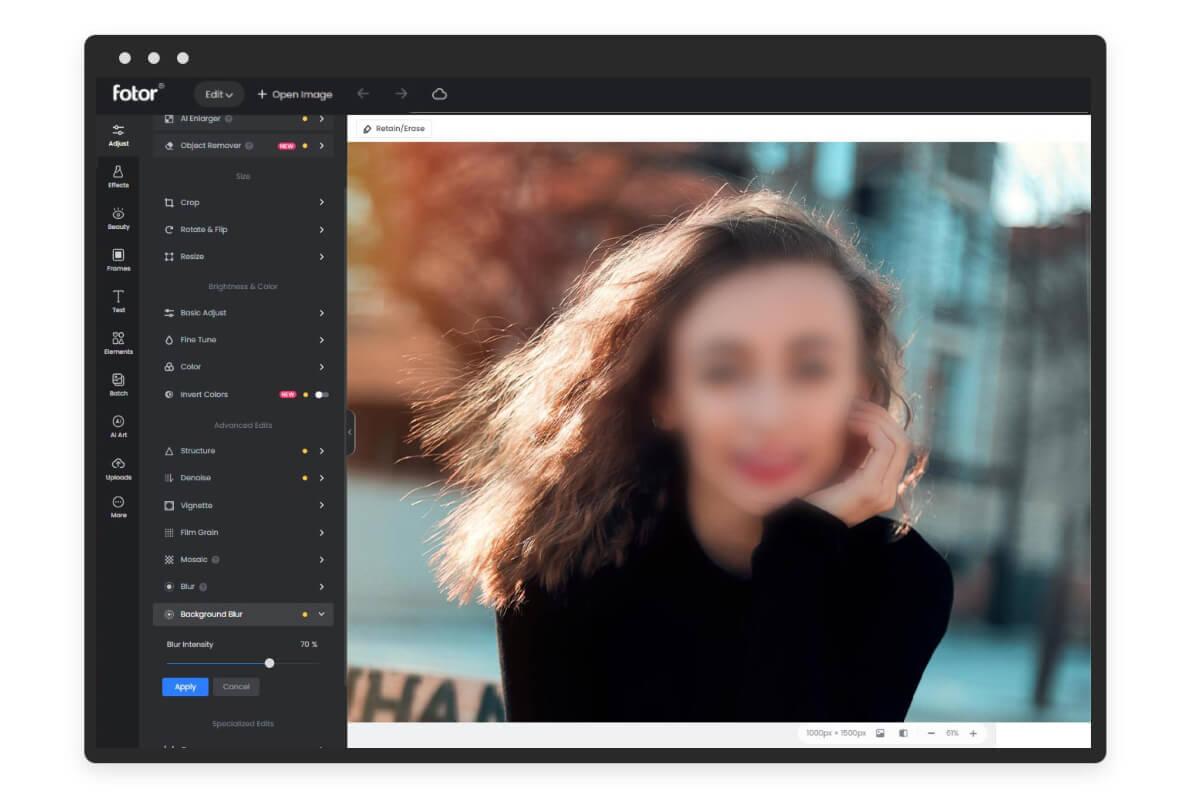Select the Text tool in sidebar
Screen dimensions: 1200x800
(118, 302)
